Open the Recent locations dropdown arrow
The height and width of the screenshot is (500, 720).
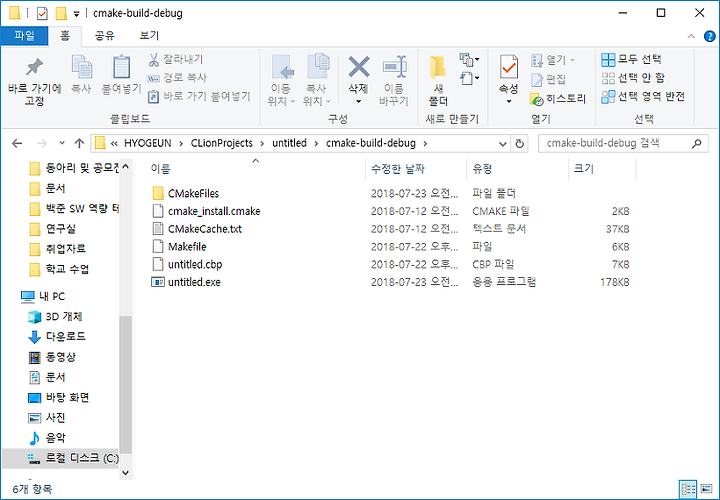pyautogui.click(x=62, y=143)
